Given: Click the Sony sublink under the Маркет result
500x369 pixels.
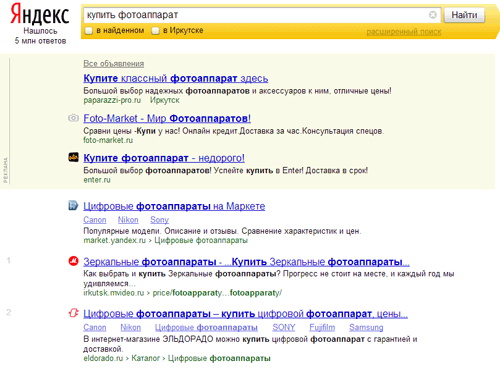Looking at the screenshot, I should tap(159, 220).
